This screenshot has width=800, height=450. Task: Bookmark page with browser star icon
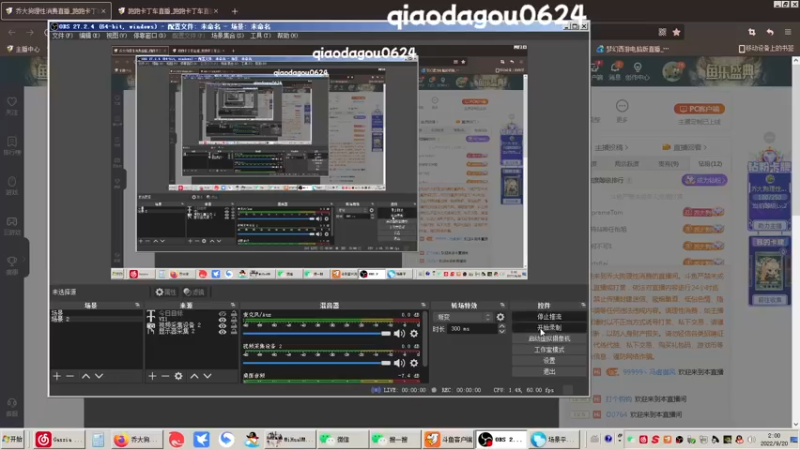coord(677,32)
